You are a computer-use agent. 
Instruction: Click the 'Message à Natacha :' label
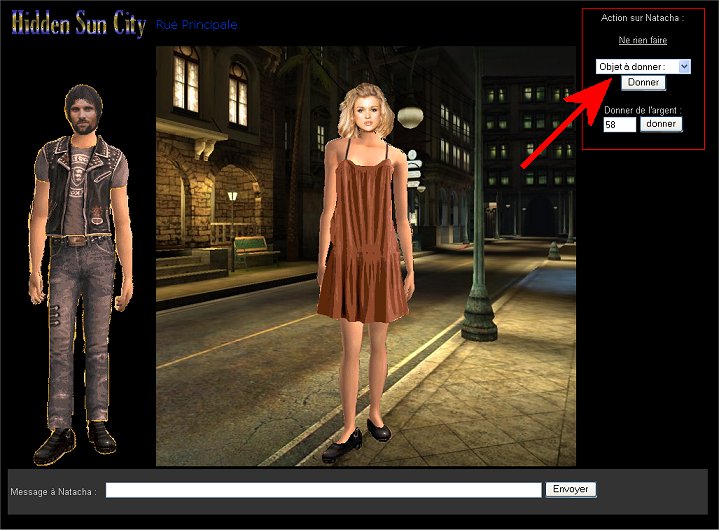pos(53,491)
